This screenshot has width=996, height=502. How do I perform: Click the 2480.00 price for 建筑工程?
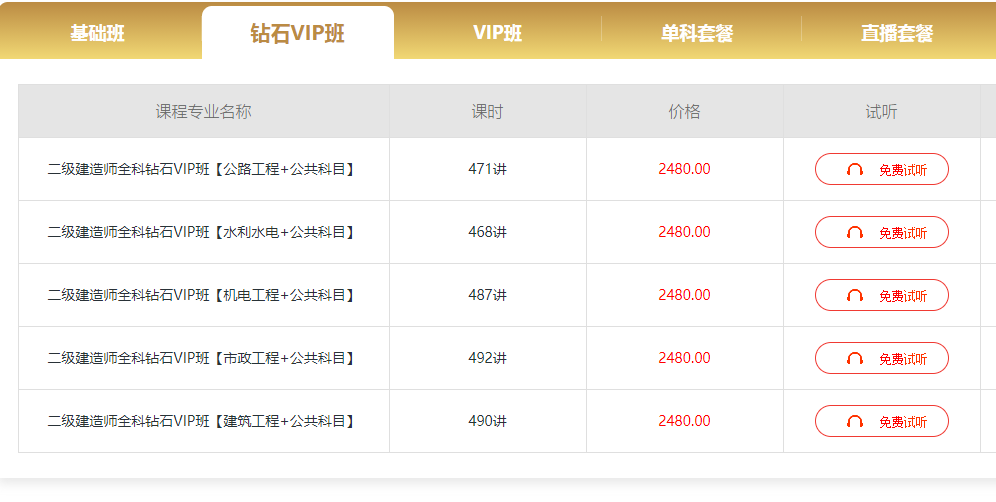[684, 421]
